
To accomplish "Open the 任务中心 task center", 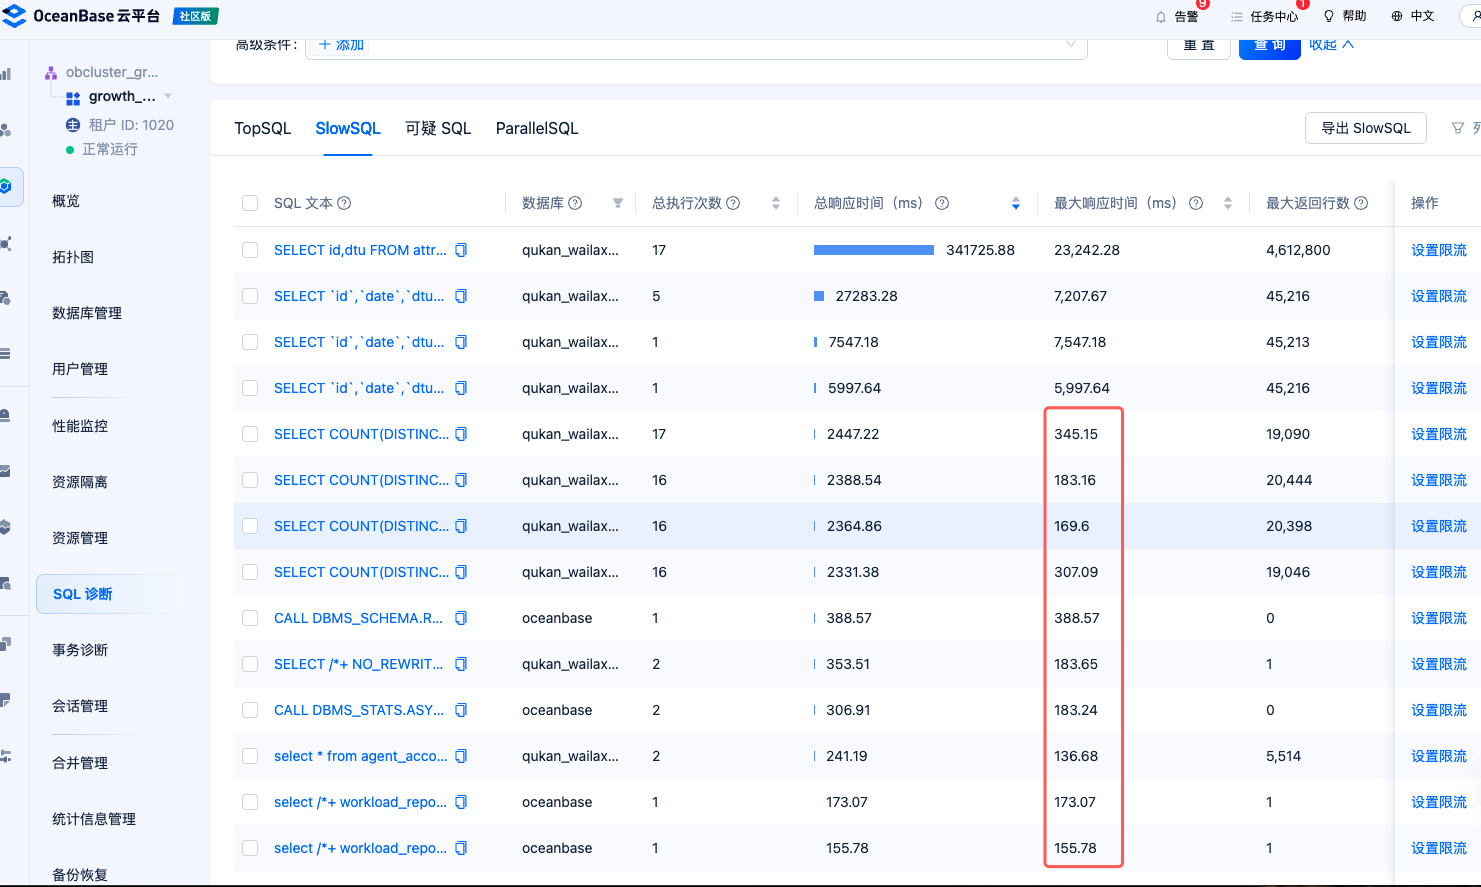I will (1265, 16).
